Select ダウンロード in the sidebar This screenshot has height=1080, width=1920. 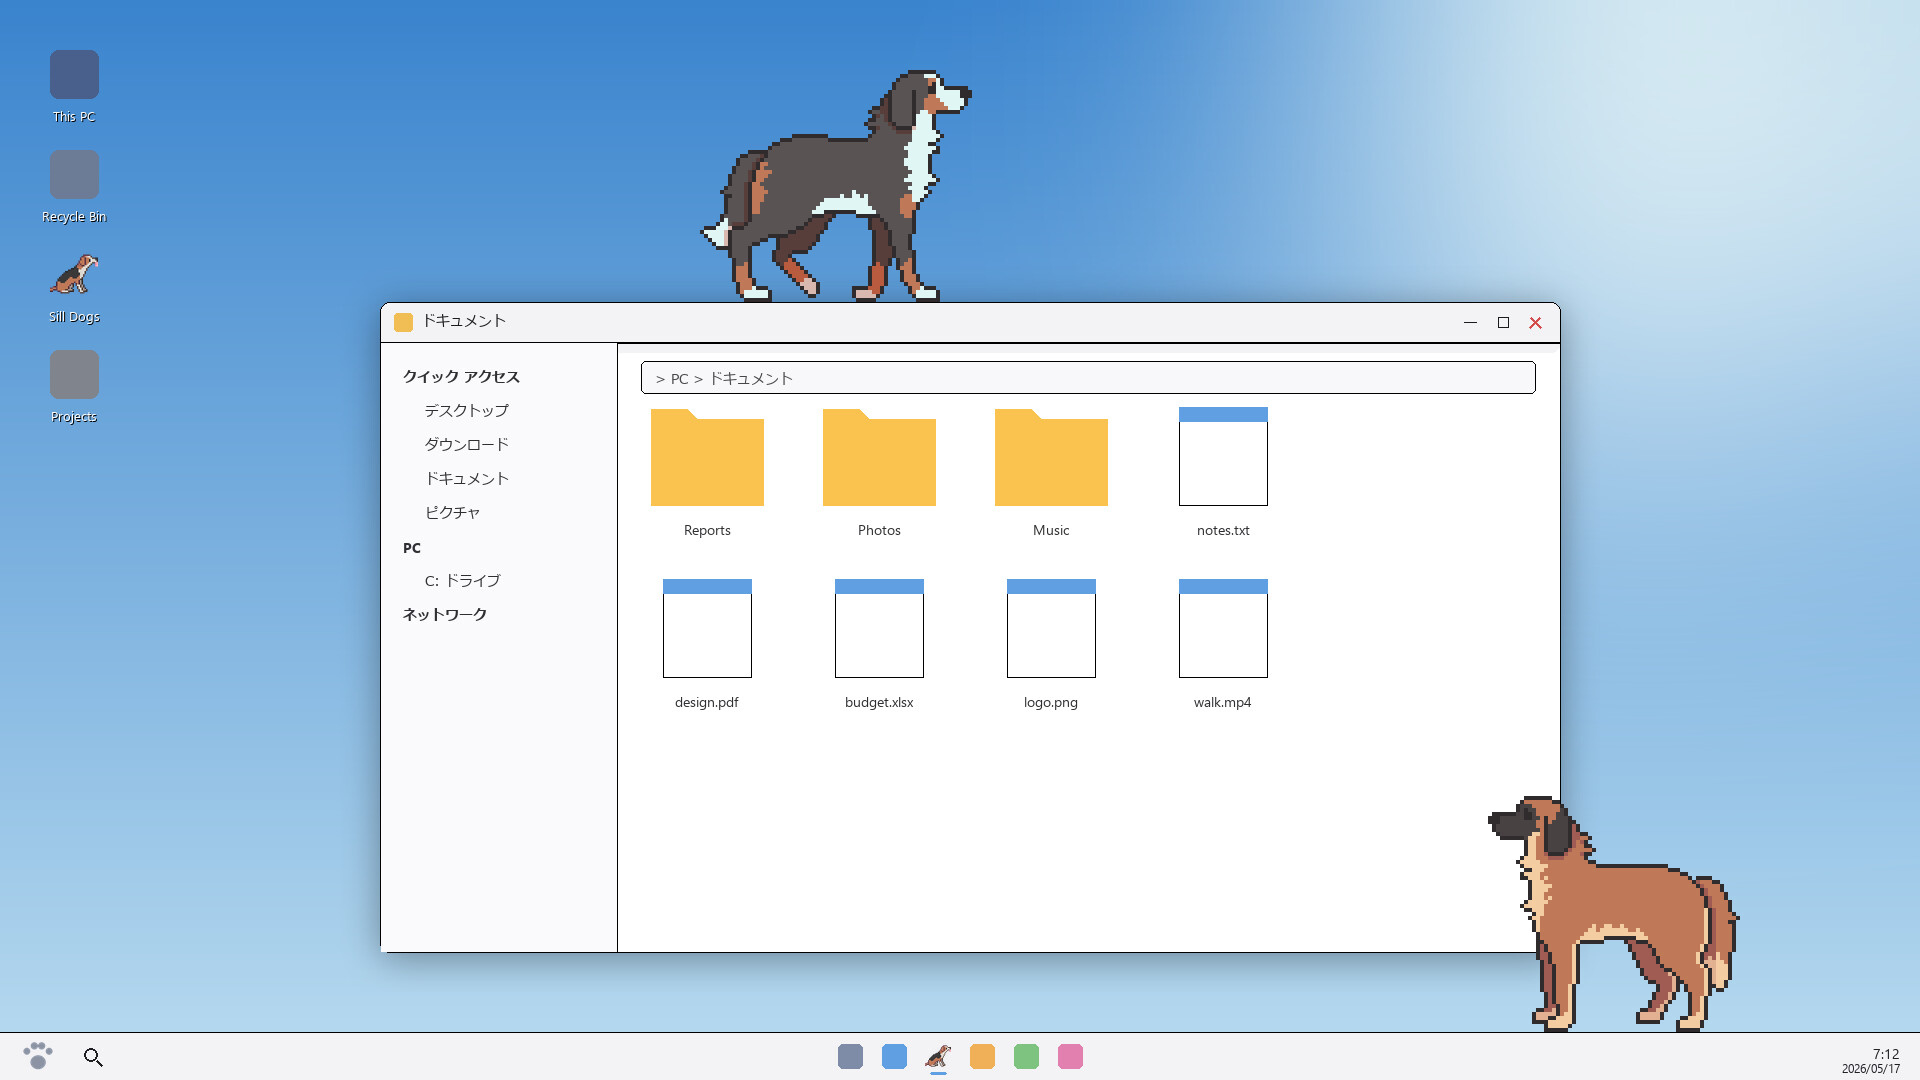(x=466, y=445)
